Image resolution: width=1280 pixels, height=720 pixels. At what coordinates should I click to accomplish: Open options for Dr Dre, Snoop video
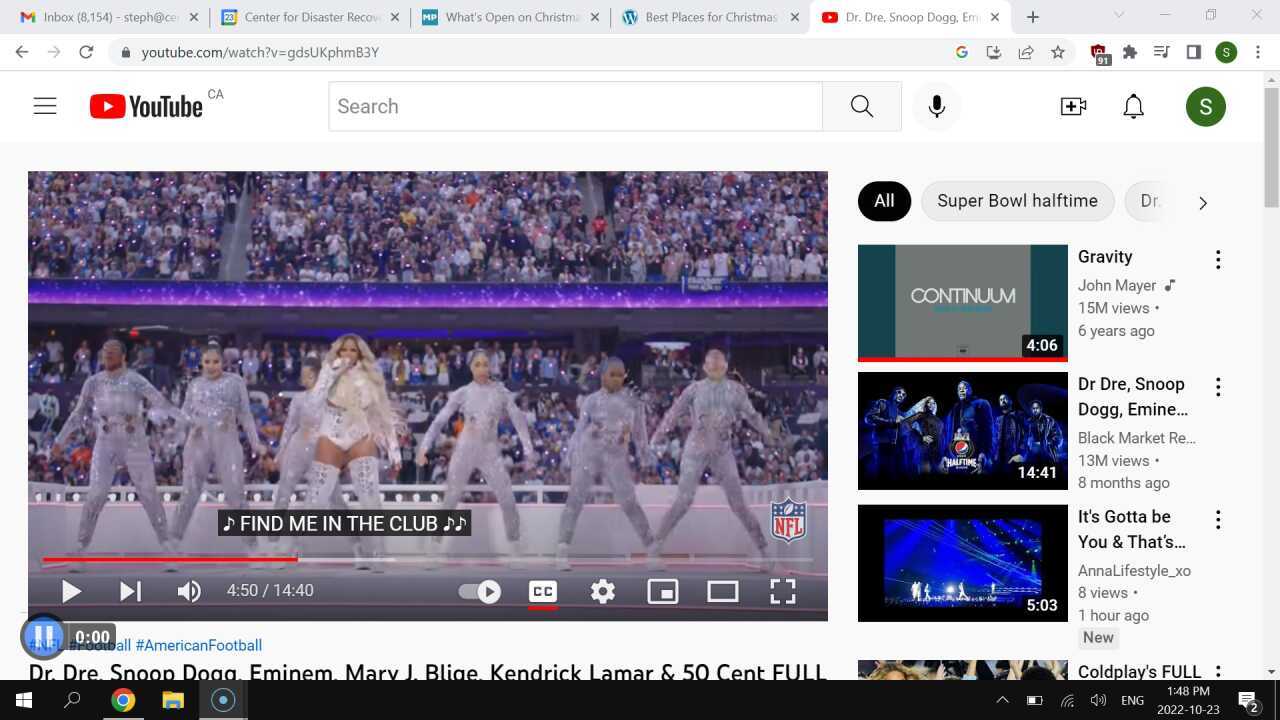point(1218,387)
